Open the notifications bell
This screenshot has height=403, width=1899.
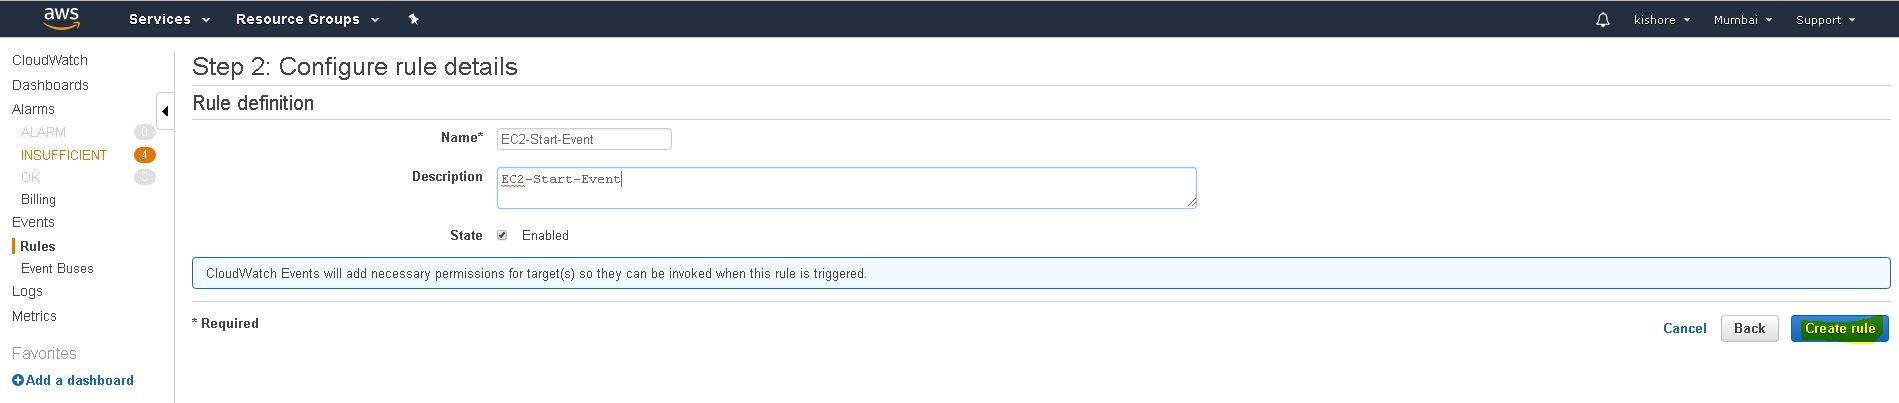pos(1602,19)
